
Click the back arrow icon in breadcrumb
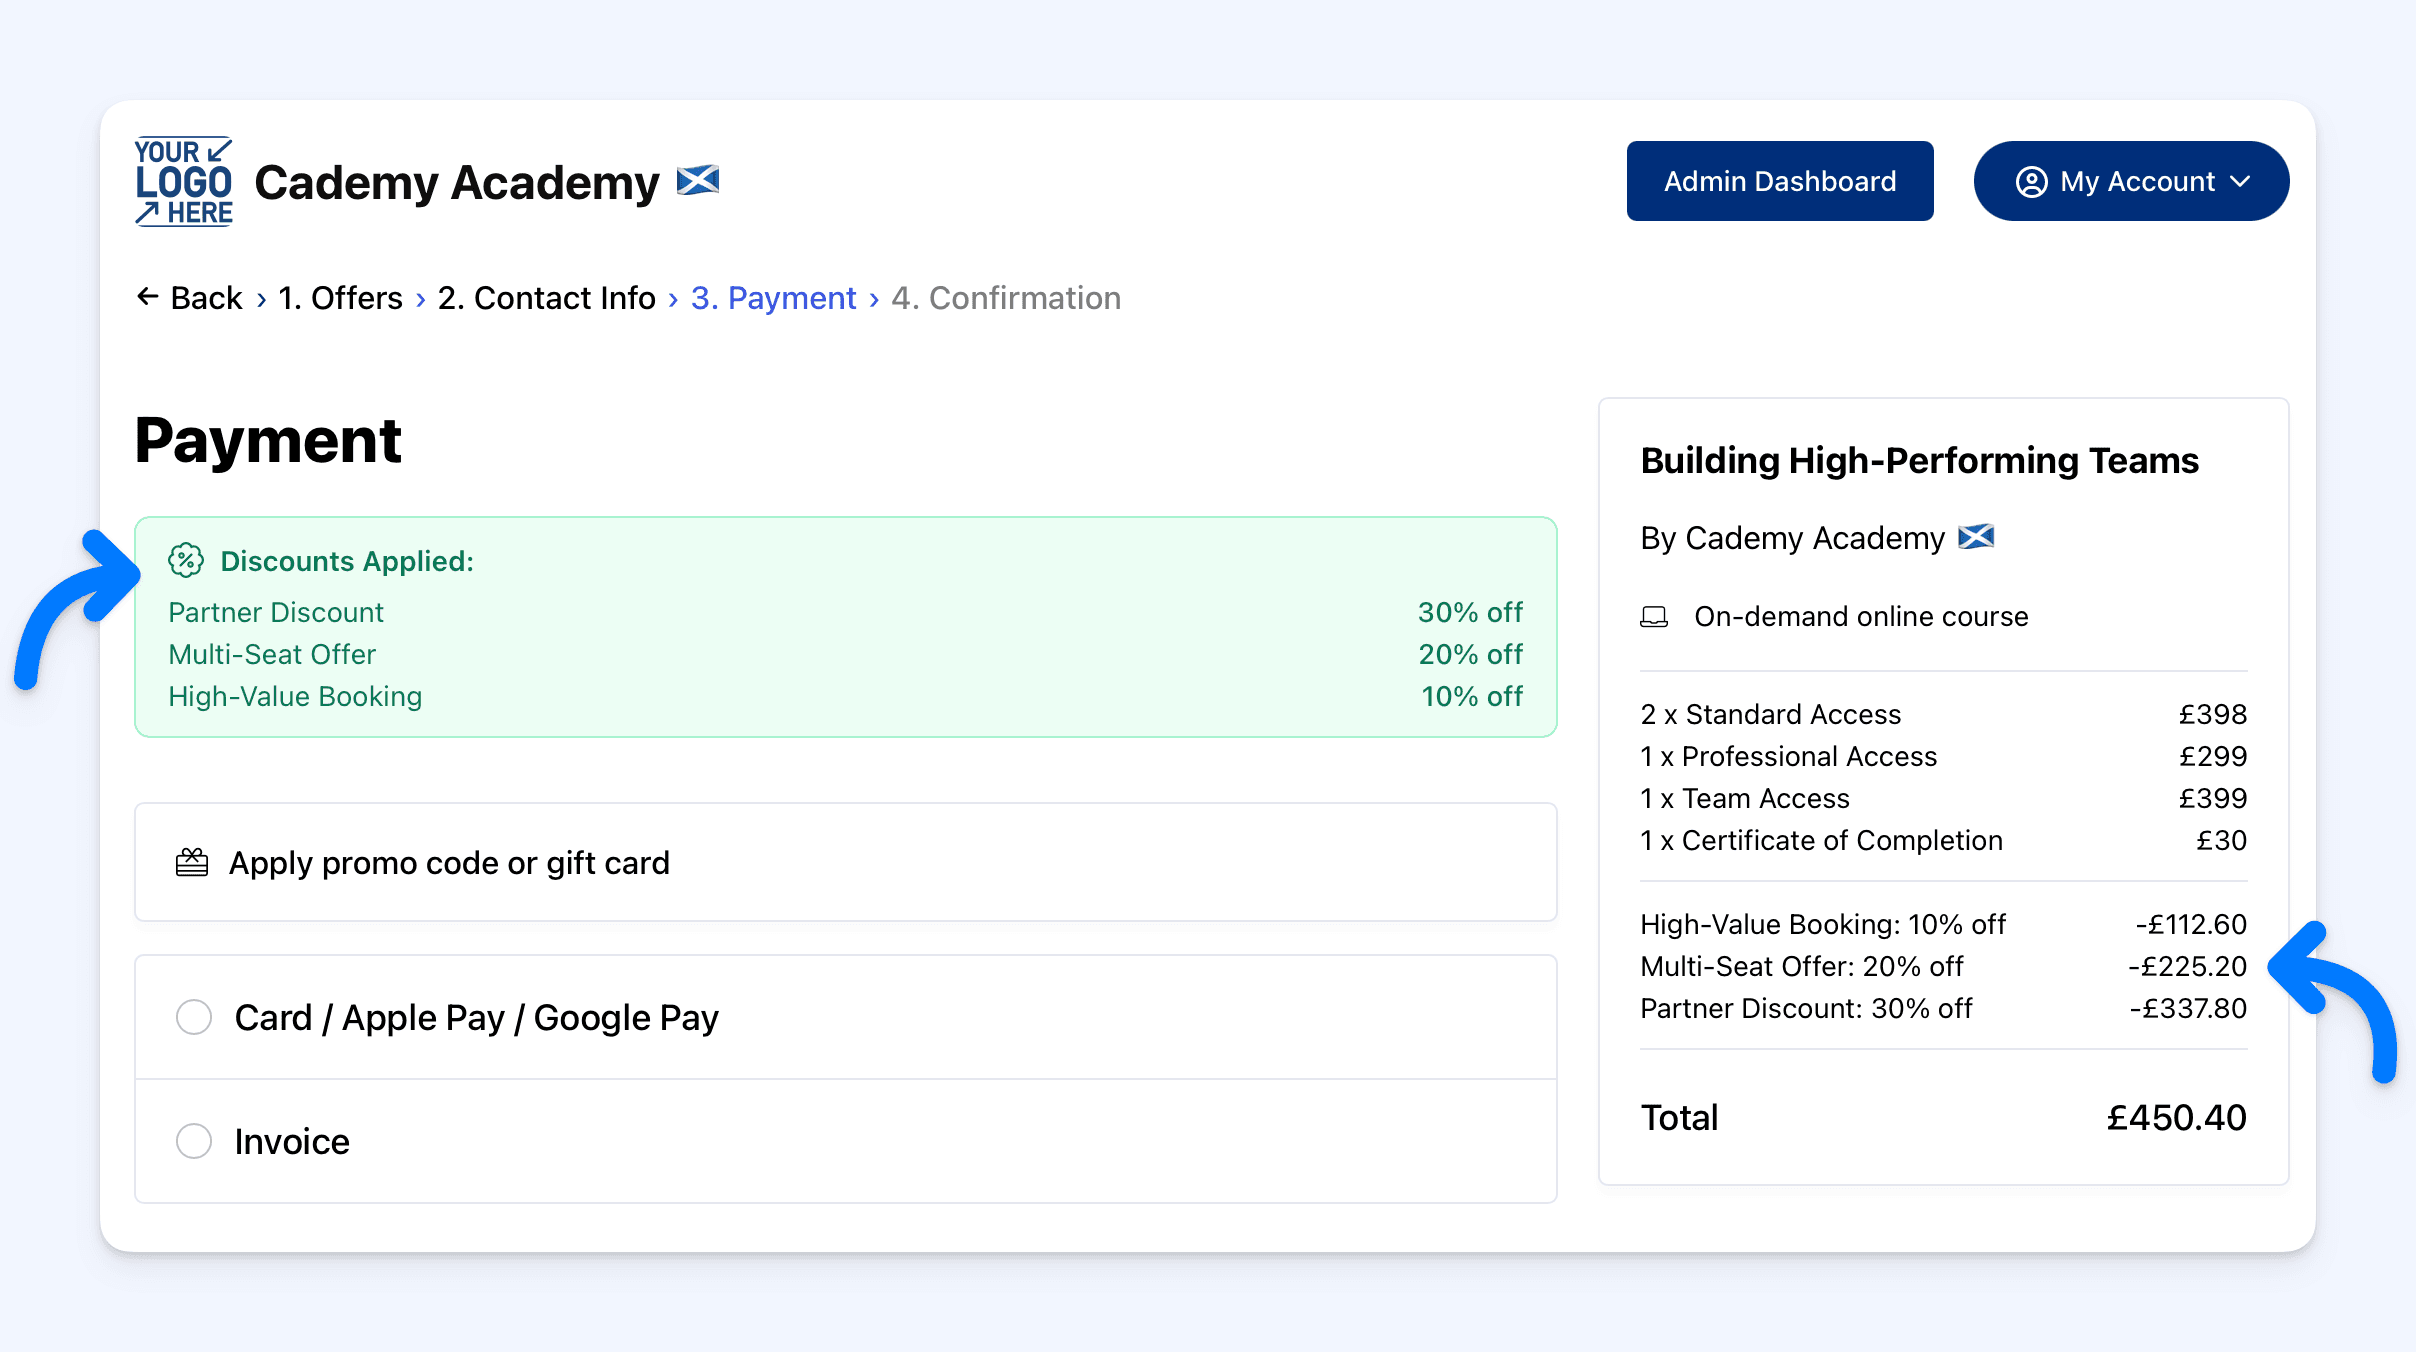148,297
